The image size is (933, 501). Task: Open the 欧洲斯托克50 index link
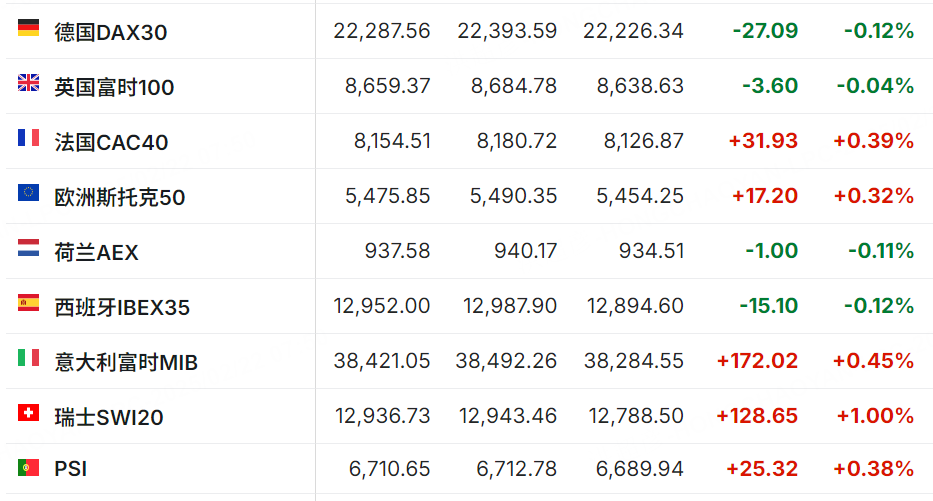point(120,198)
